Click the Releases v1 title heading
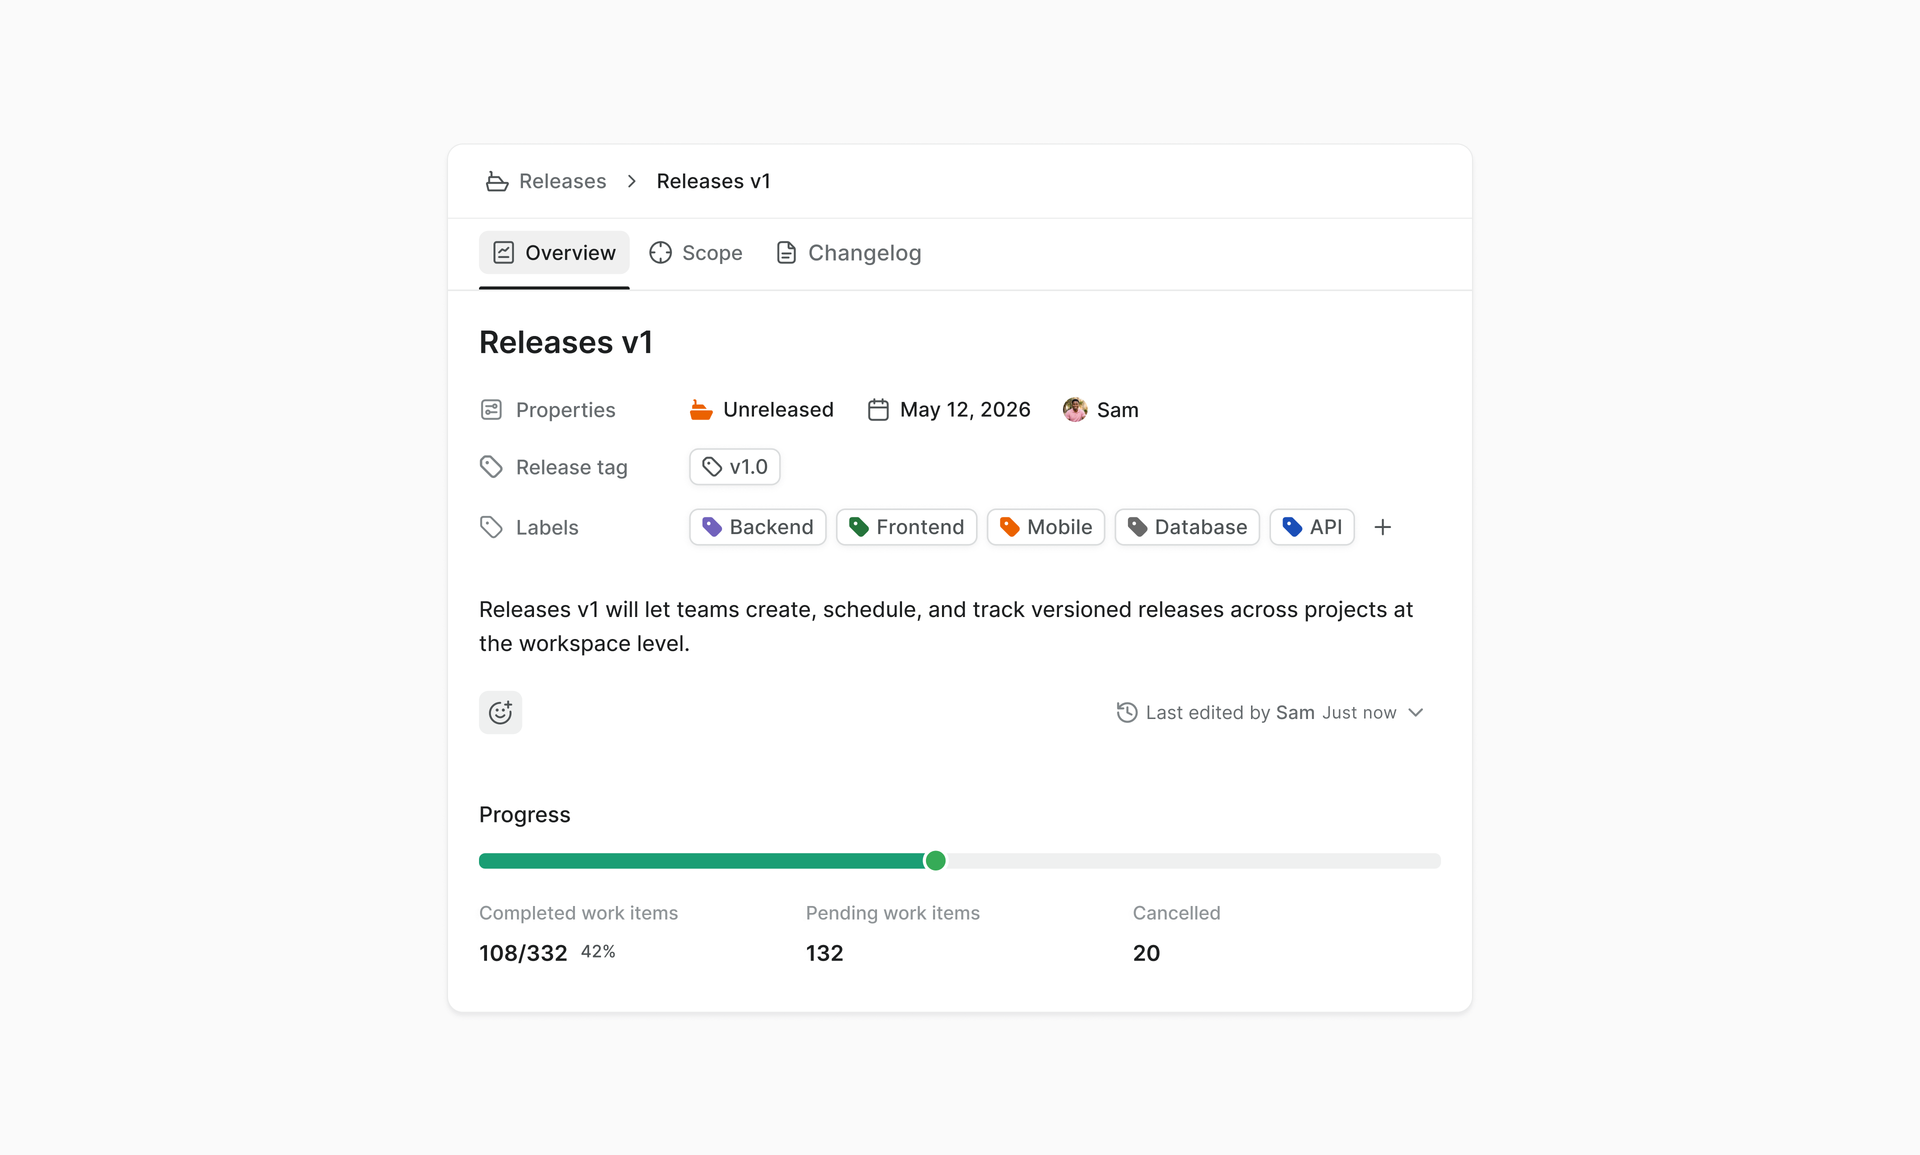This screenshot has width=1920, height=1155. [566, 343]
